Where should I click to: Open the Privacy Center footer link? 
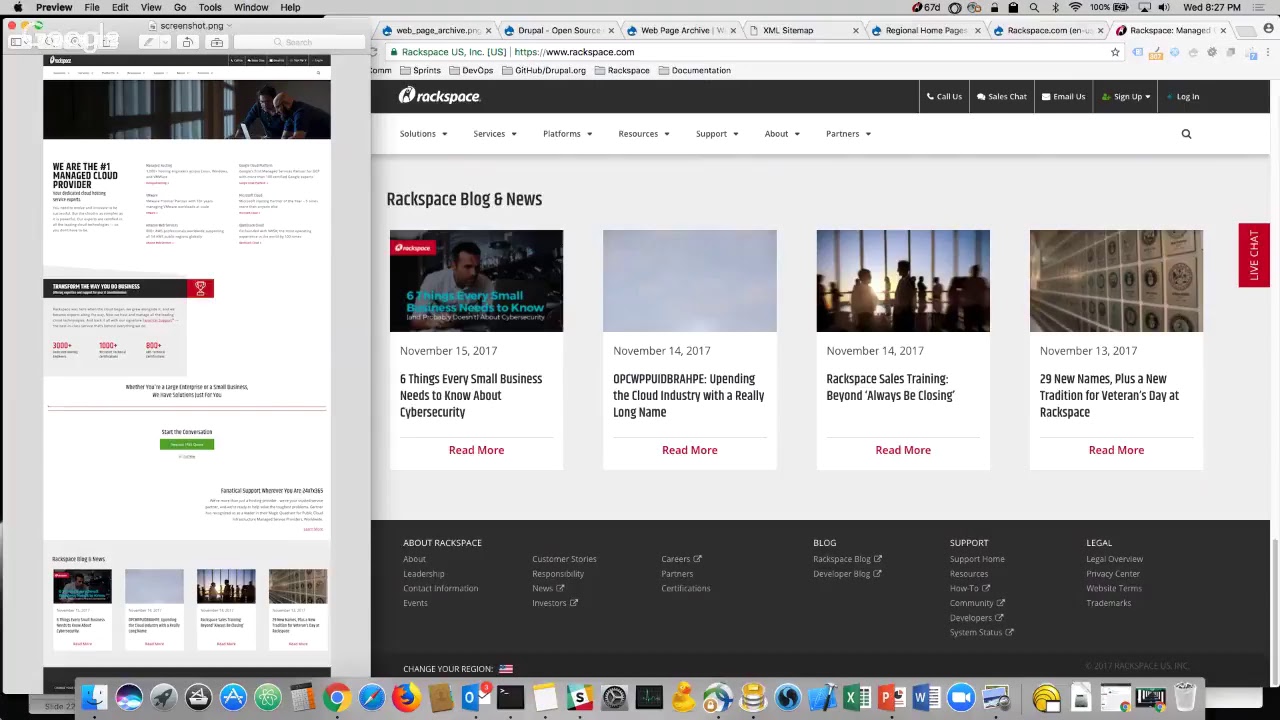pyautogui.click(x=1112, y=574)
